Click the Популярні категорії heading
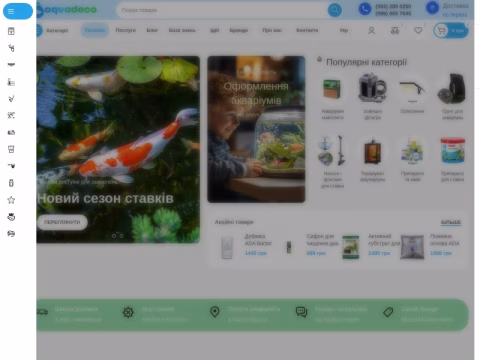The image size is (480, 360). 366,62
